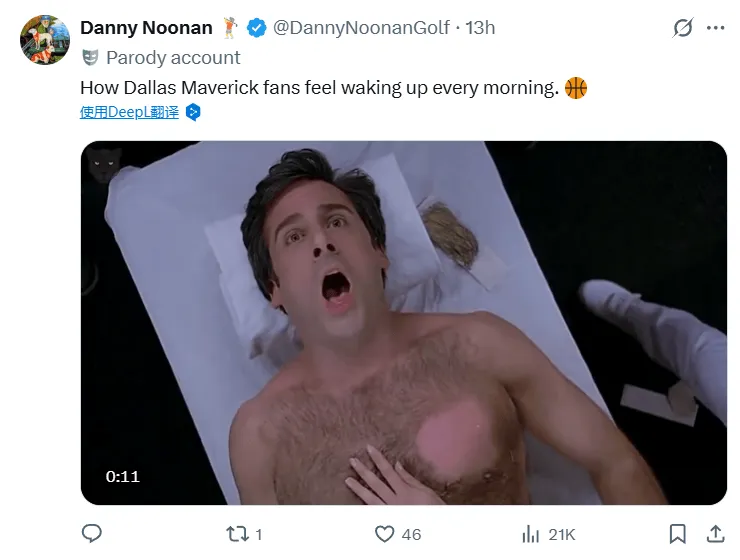Click the DeepL hexagon logo icon
The image size is (740, 560).
[194, 113]
